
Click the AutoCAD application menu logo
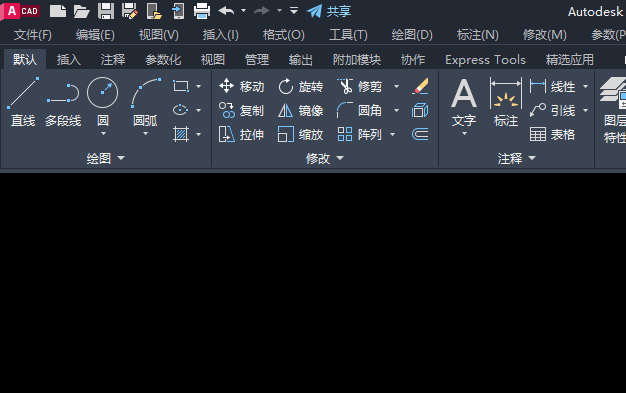click(x=21, y=11)
